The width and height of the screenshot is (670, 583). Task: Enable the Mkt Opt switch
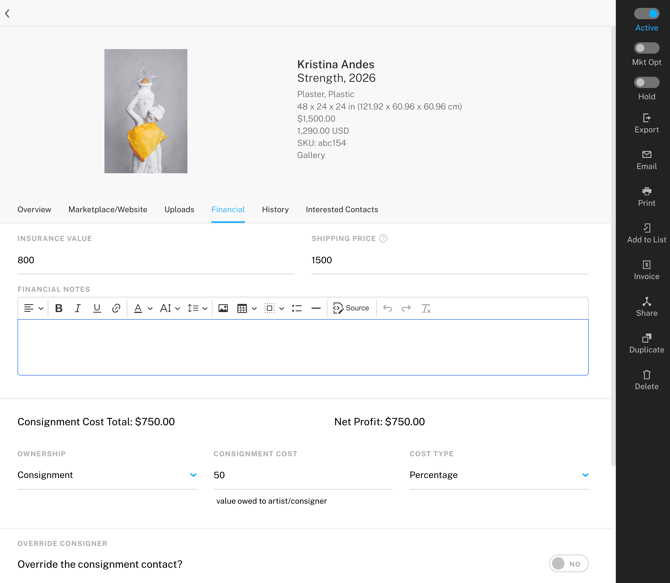(x=646, y=48)
